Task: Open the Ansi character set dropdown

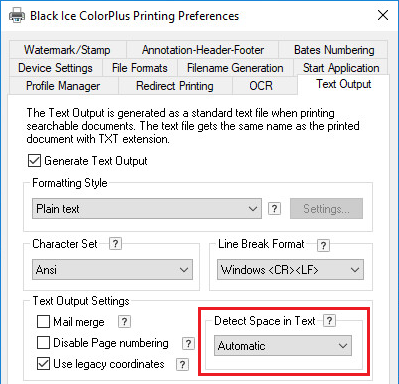Action: (112, 270)
